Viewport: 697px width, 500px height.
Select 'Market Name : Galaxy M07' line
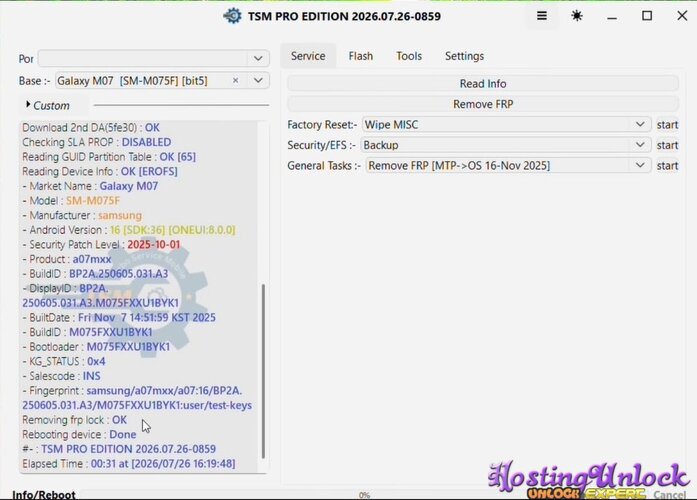pos(90,186)
